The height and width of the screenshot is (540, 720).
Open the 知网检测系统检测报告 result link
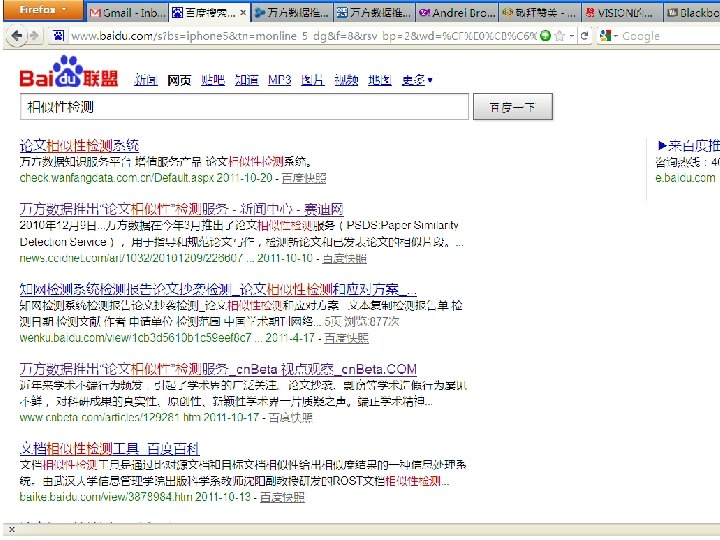218,289
